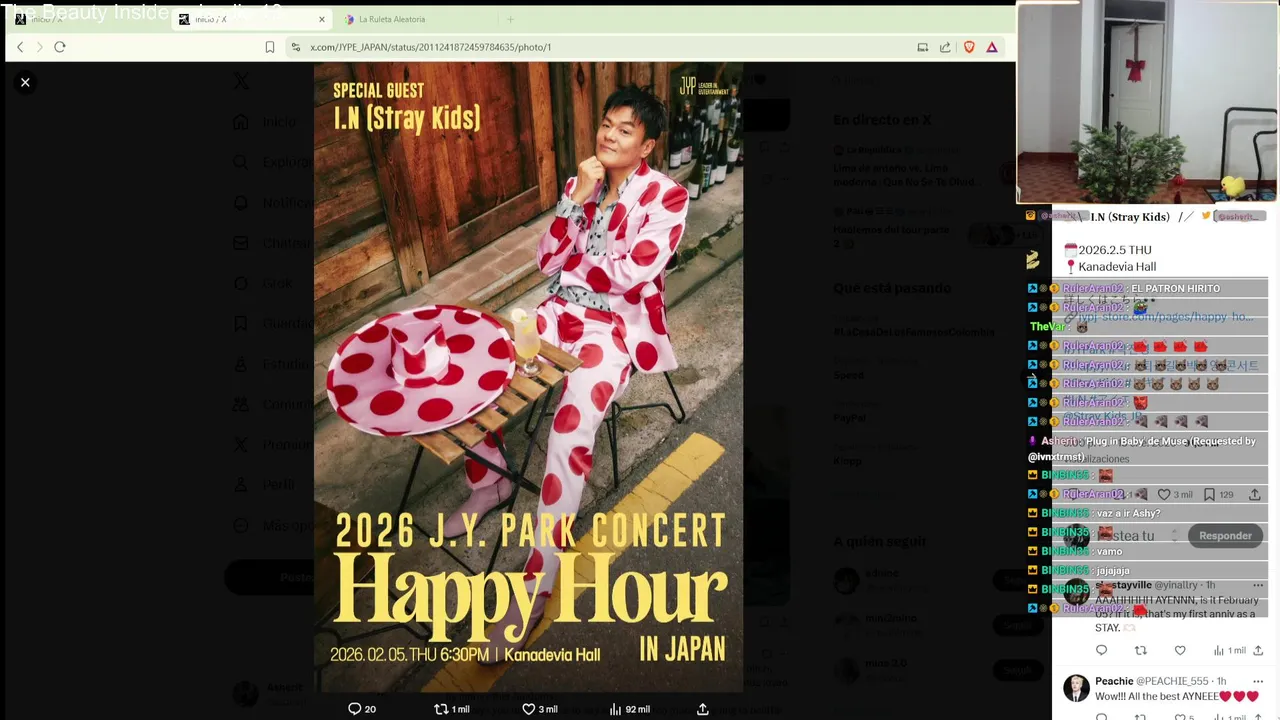This screenshot has height=720, width=1280.
Task: Open the X logo home in sidebar
Action: click(x=241, y=82)
